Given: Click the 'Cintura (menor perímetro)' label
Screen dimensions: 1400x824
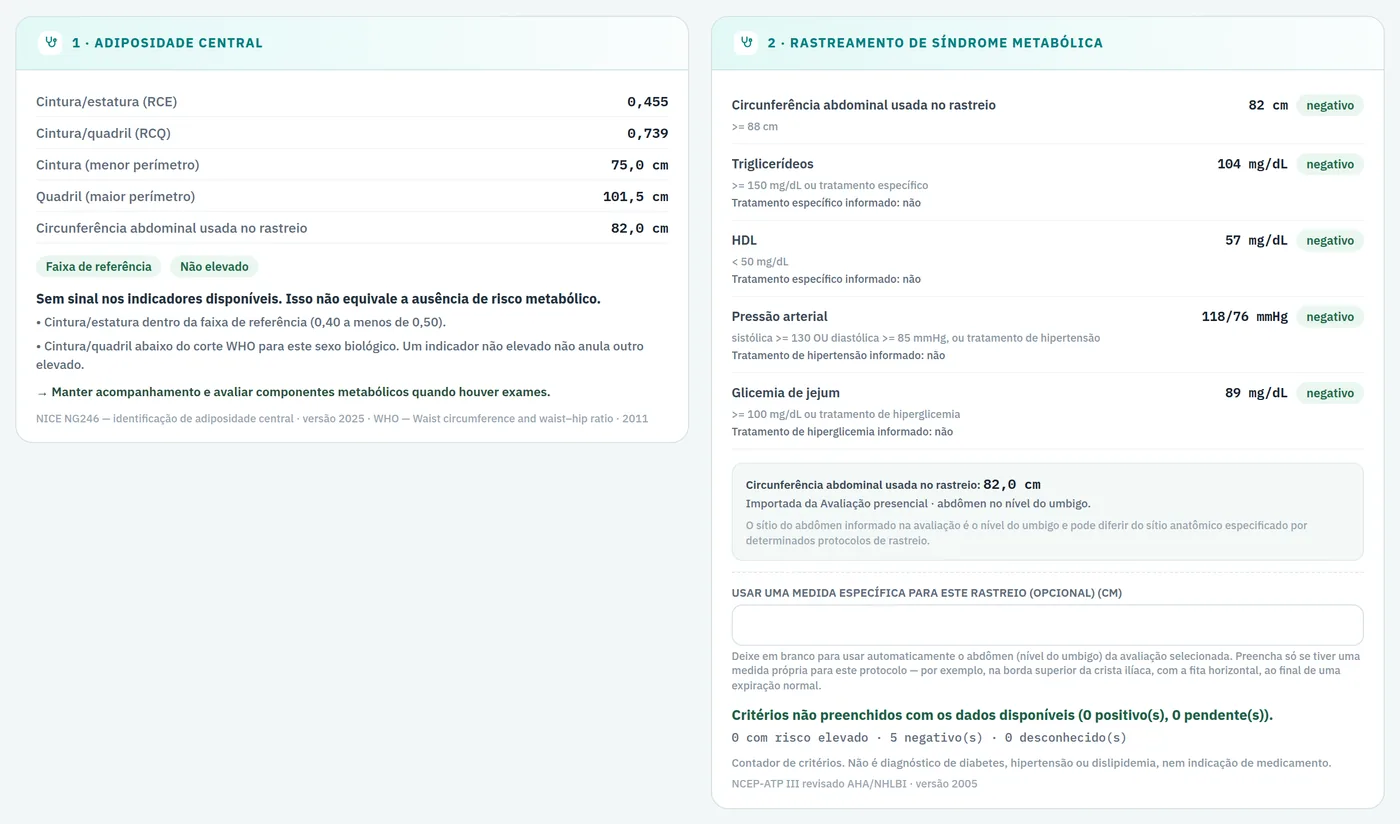Looking at the screenshot, I should click(118, 165).
